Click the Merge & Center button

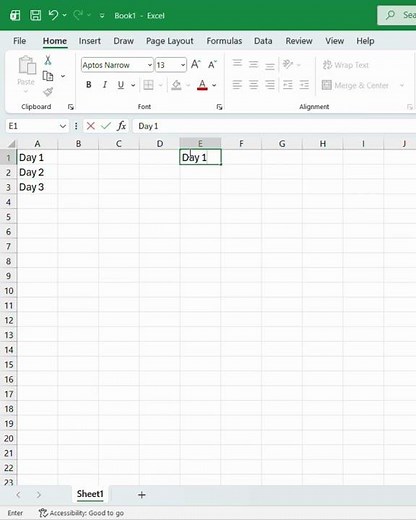pyautogui.click(x=355, y=86)
